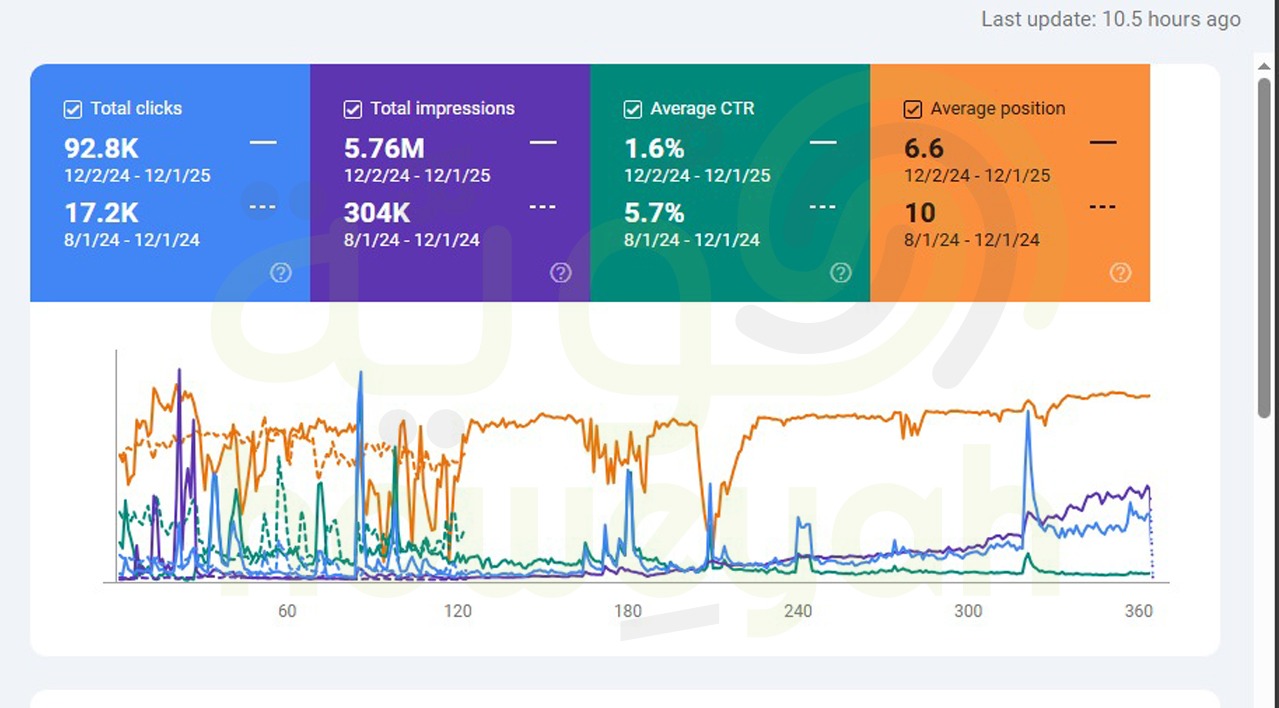Click the 5.76M total impressions value
The image size is (1279, 708).
point(384,148)
